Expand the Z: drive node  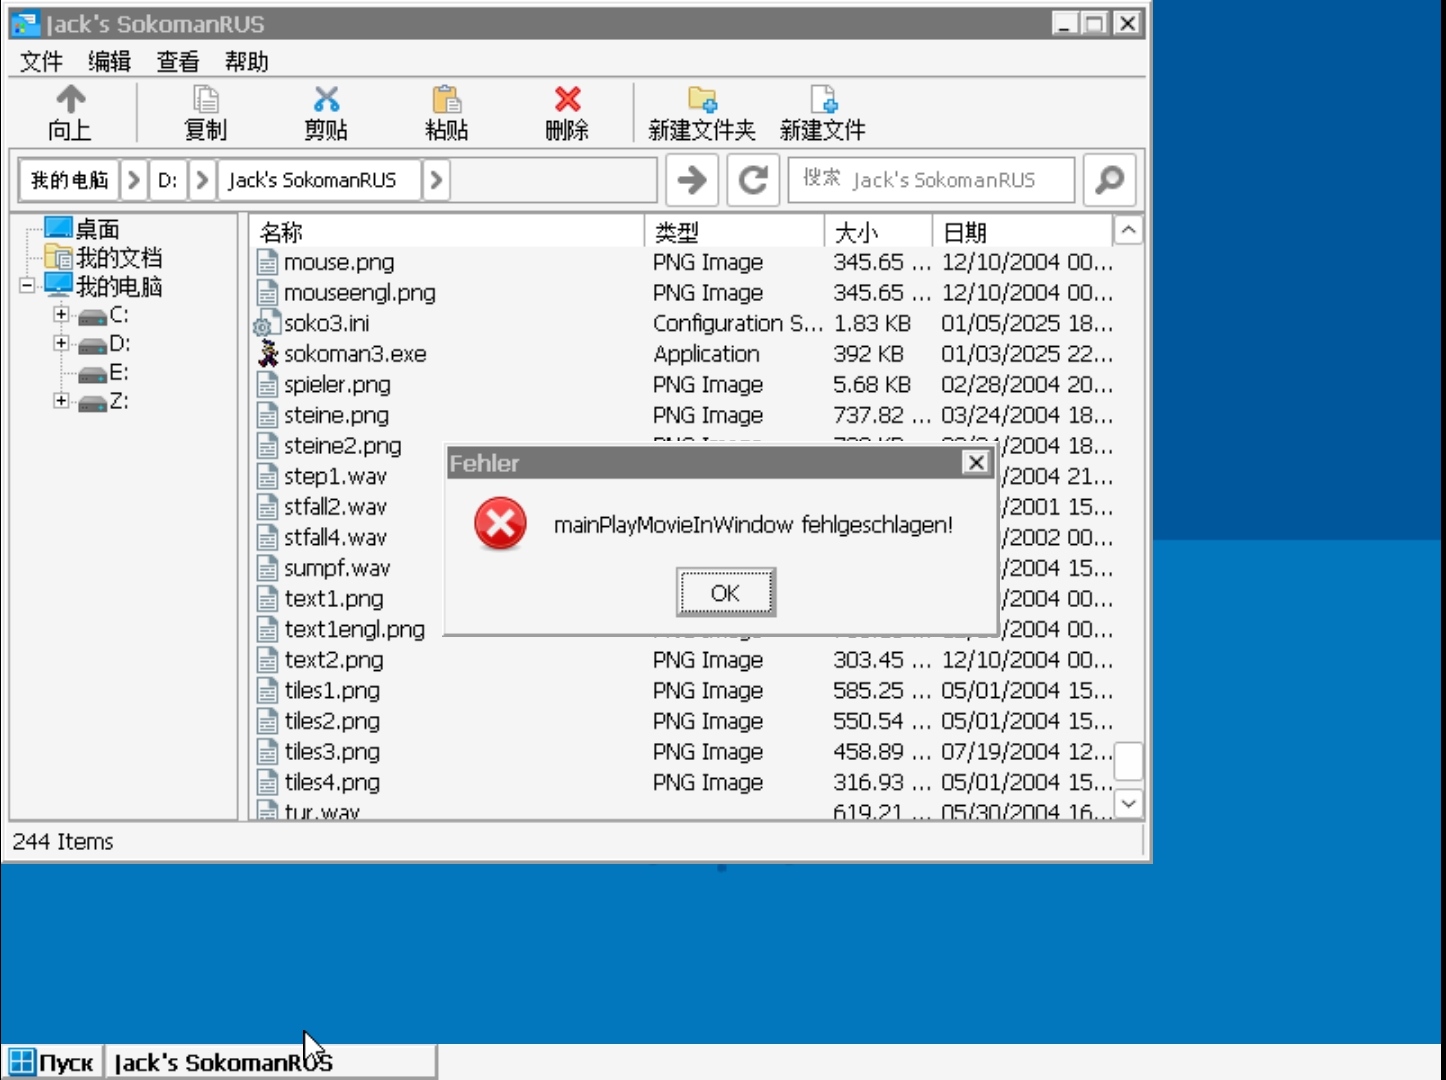(61, 401)
